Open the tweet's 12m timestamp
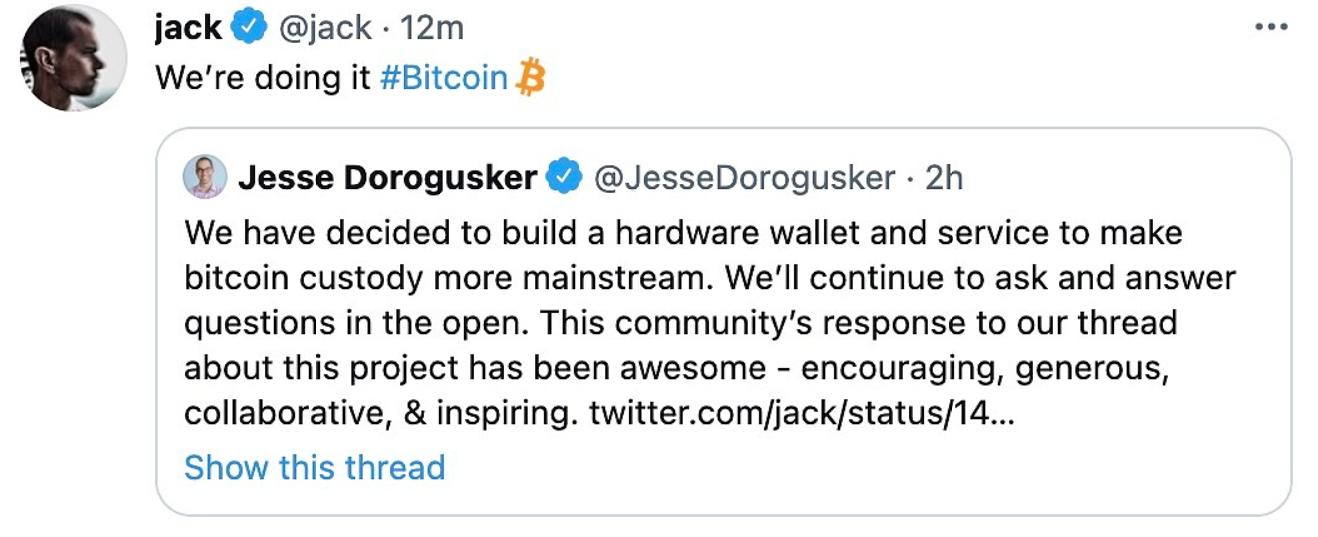1318x537 pixels. [432, 28]
